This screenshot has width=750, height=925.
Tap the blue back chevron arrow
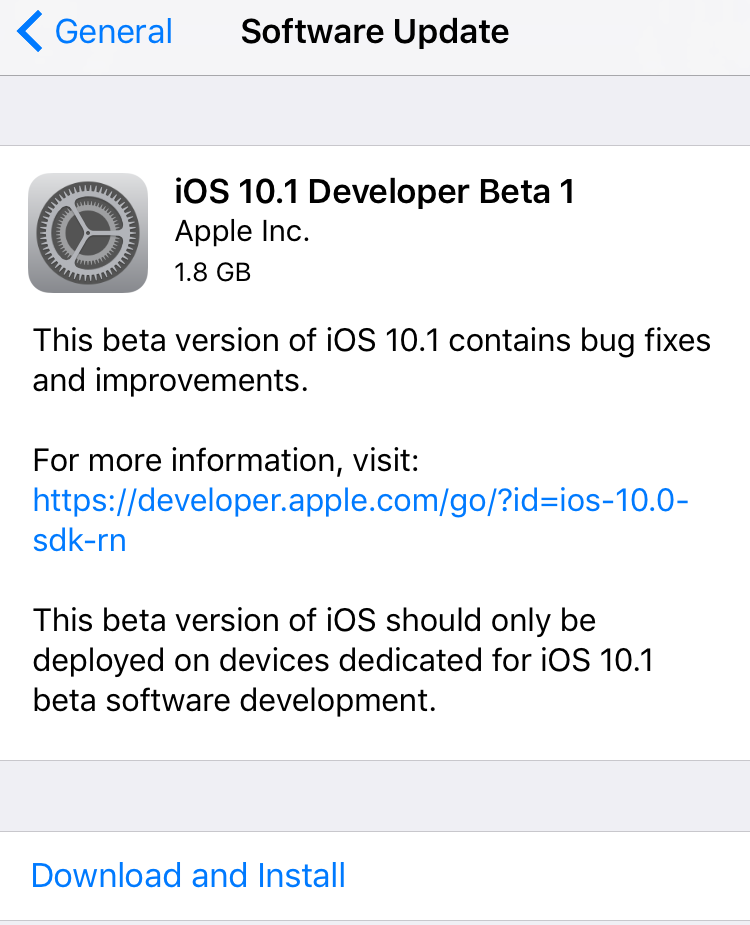click(x=30, y=31)
